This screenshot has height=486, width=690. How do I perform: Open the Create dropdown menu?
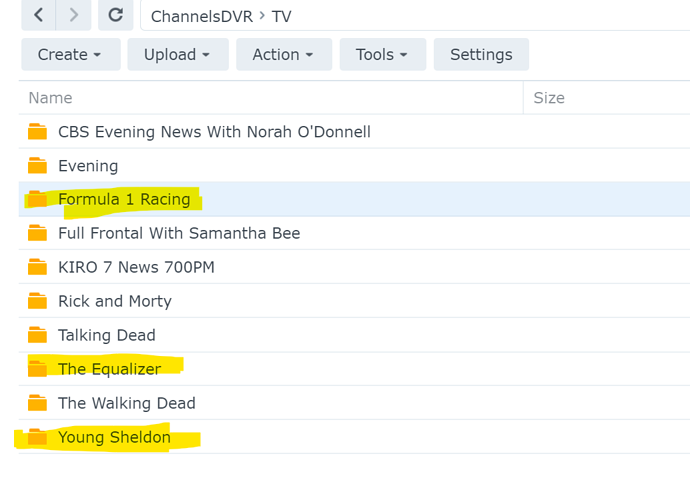point(70,55)
